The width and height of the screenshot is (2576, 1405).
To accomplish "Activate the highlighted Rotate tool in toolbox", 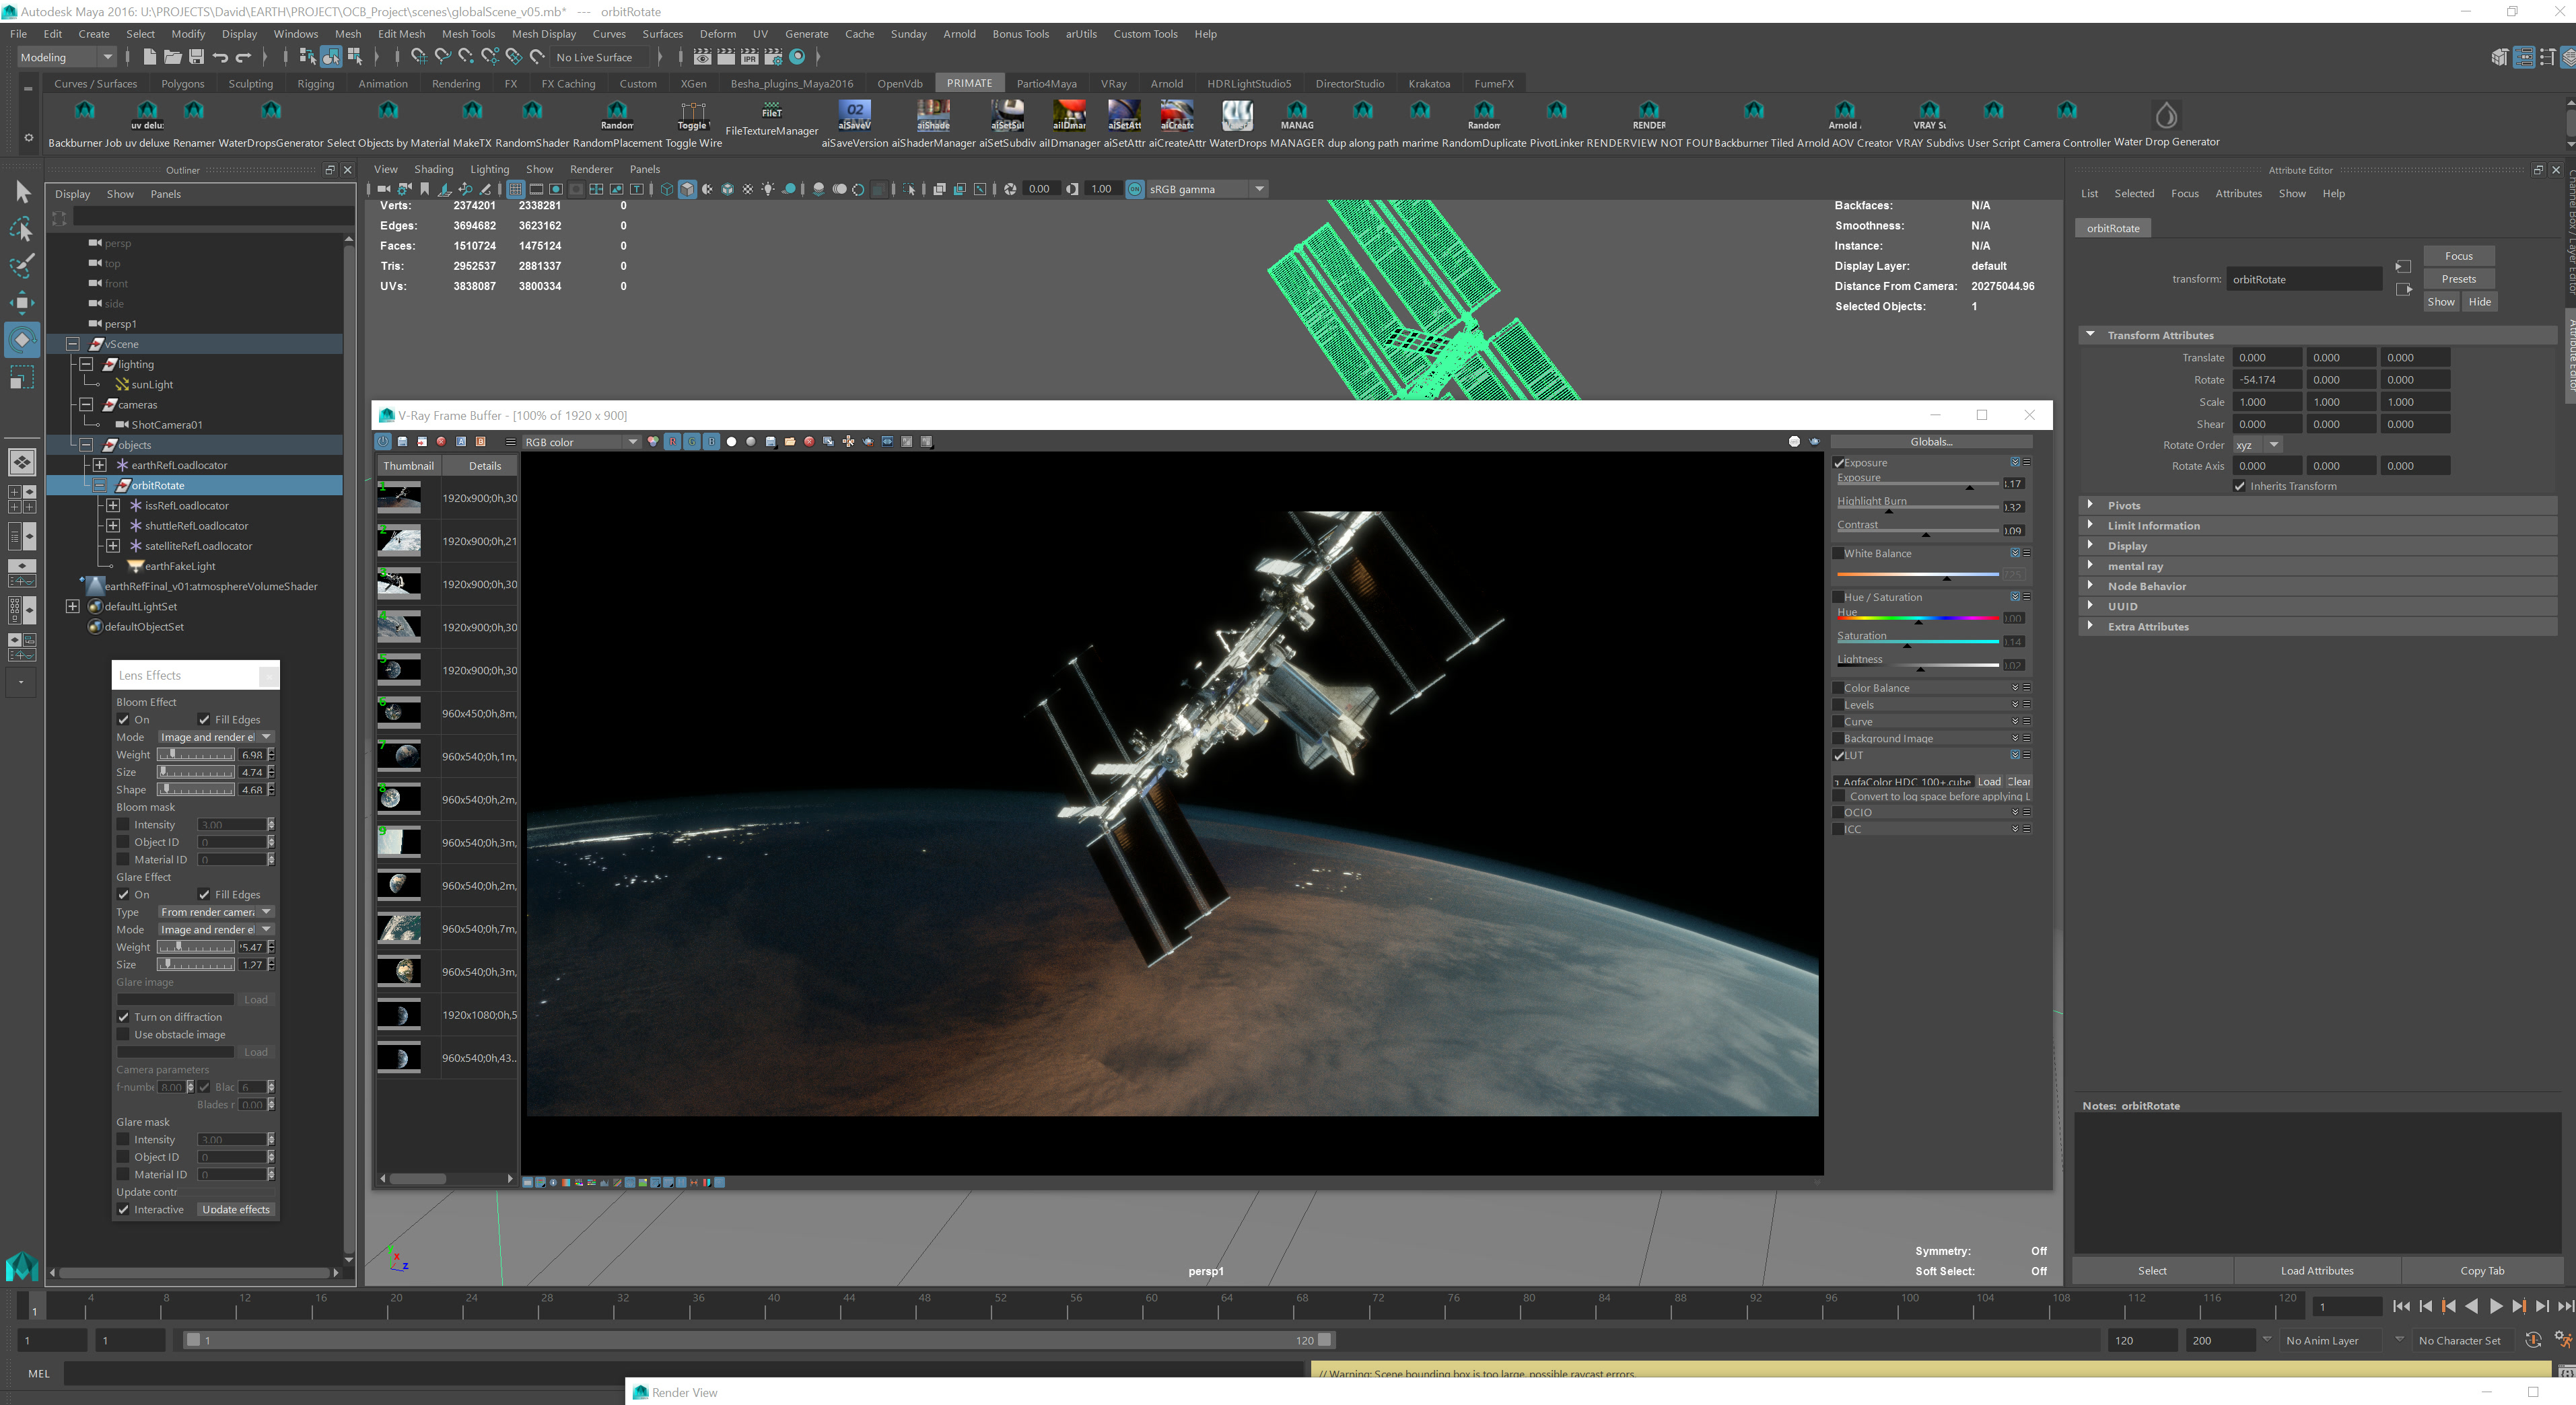I will [x=22, y=339].
